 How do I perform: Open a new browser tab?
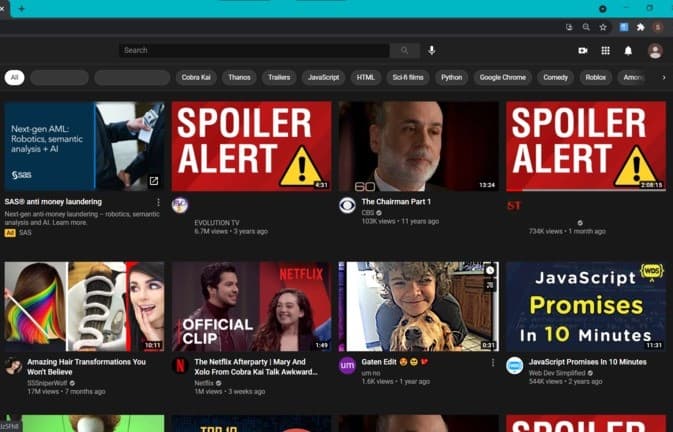22,8
